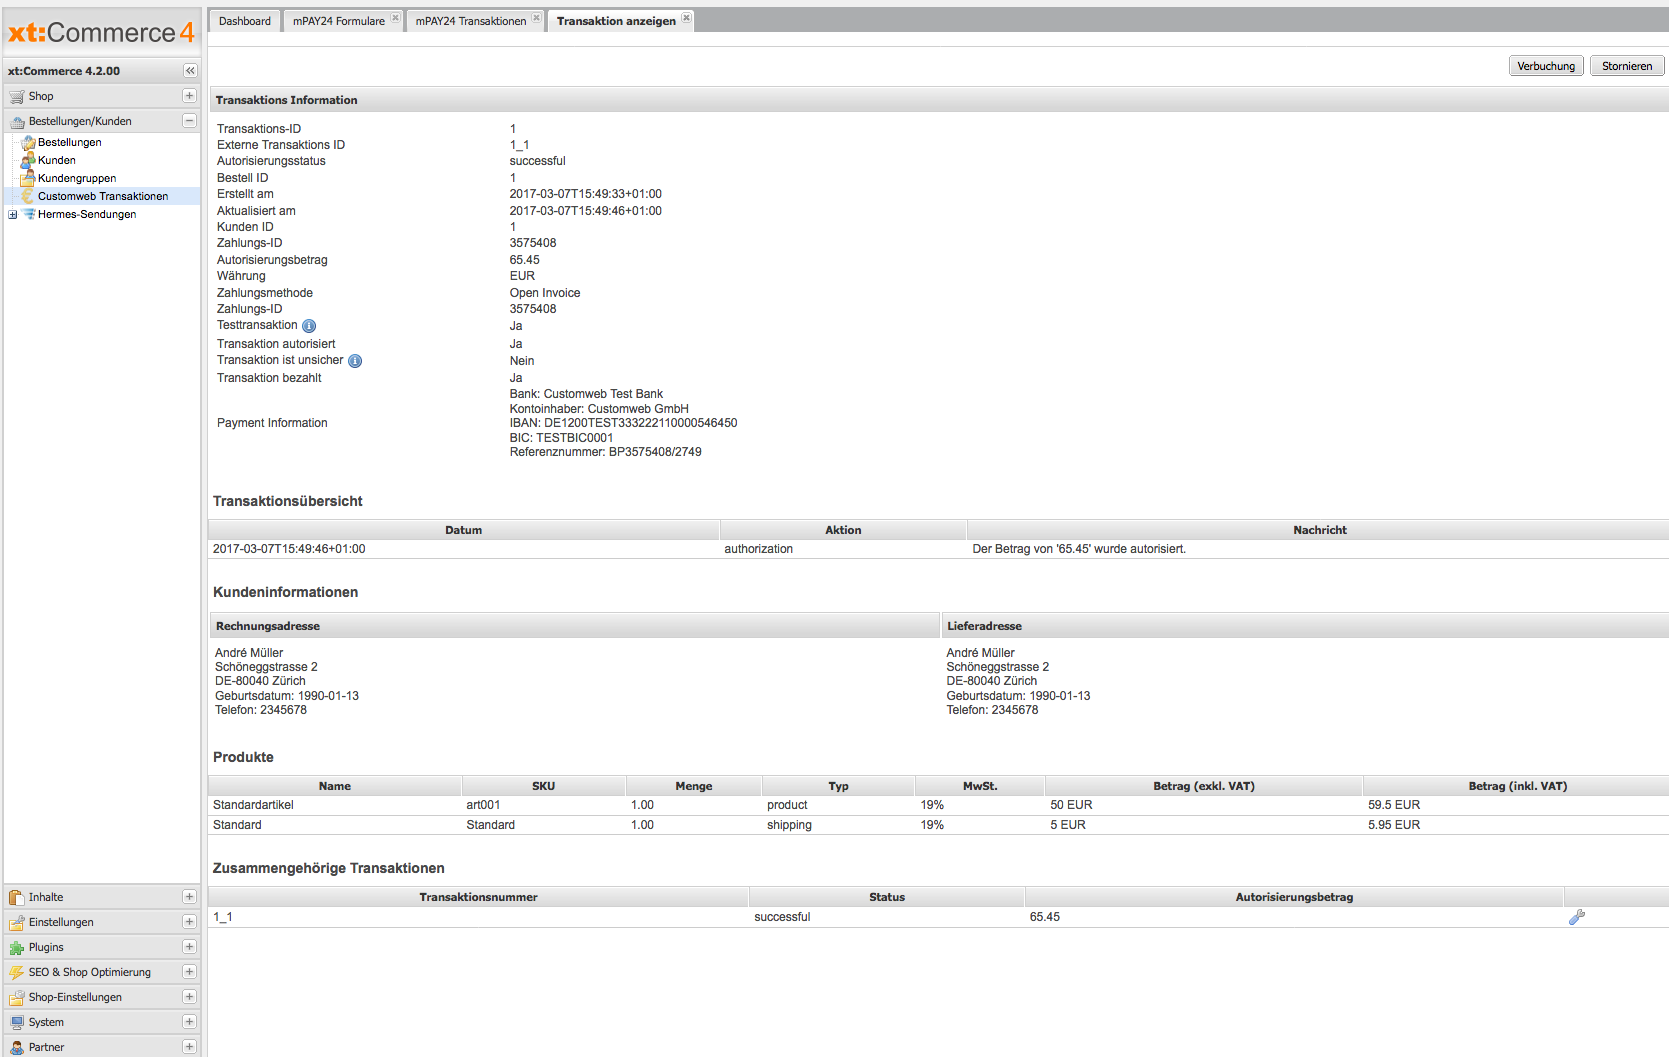Image resolution: width=1669 pixels, height=1057 pixels.
Task: Click info icon next to Testtransaktion
Action: point(309,326)
